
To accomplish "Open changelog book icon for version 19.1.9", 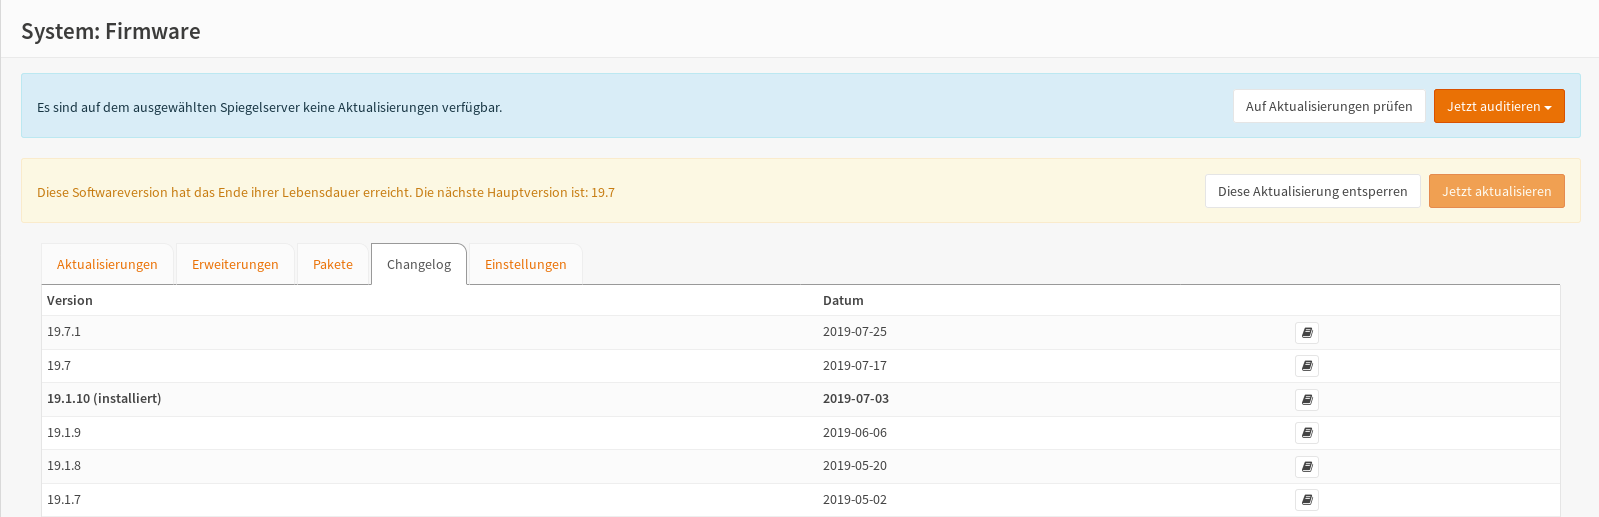I will point(1307,433).
